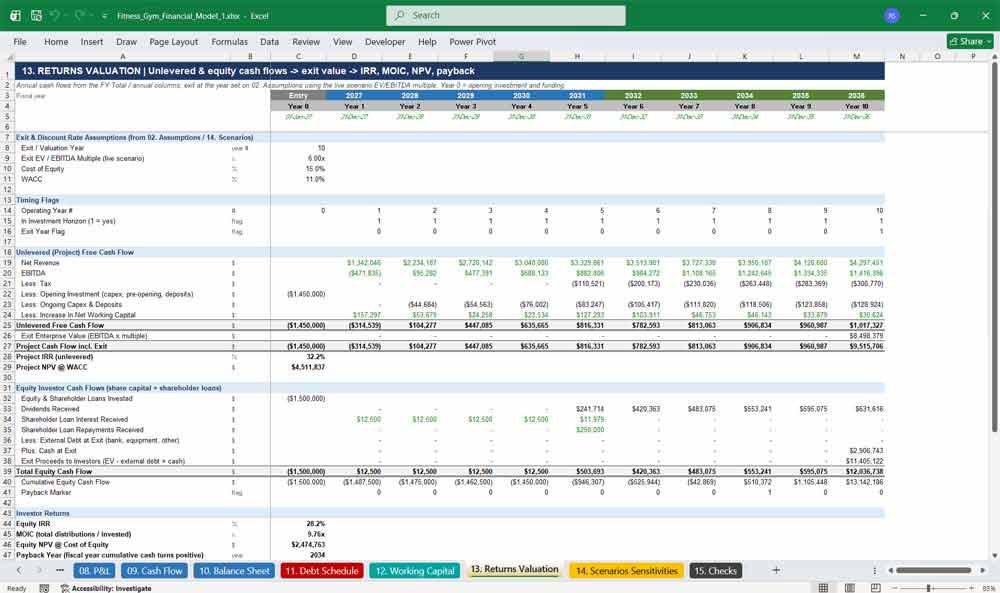
Task: Click inside the Search box
Action: click(x=506, y=15)
